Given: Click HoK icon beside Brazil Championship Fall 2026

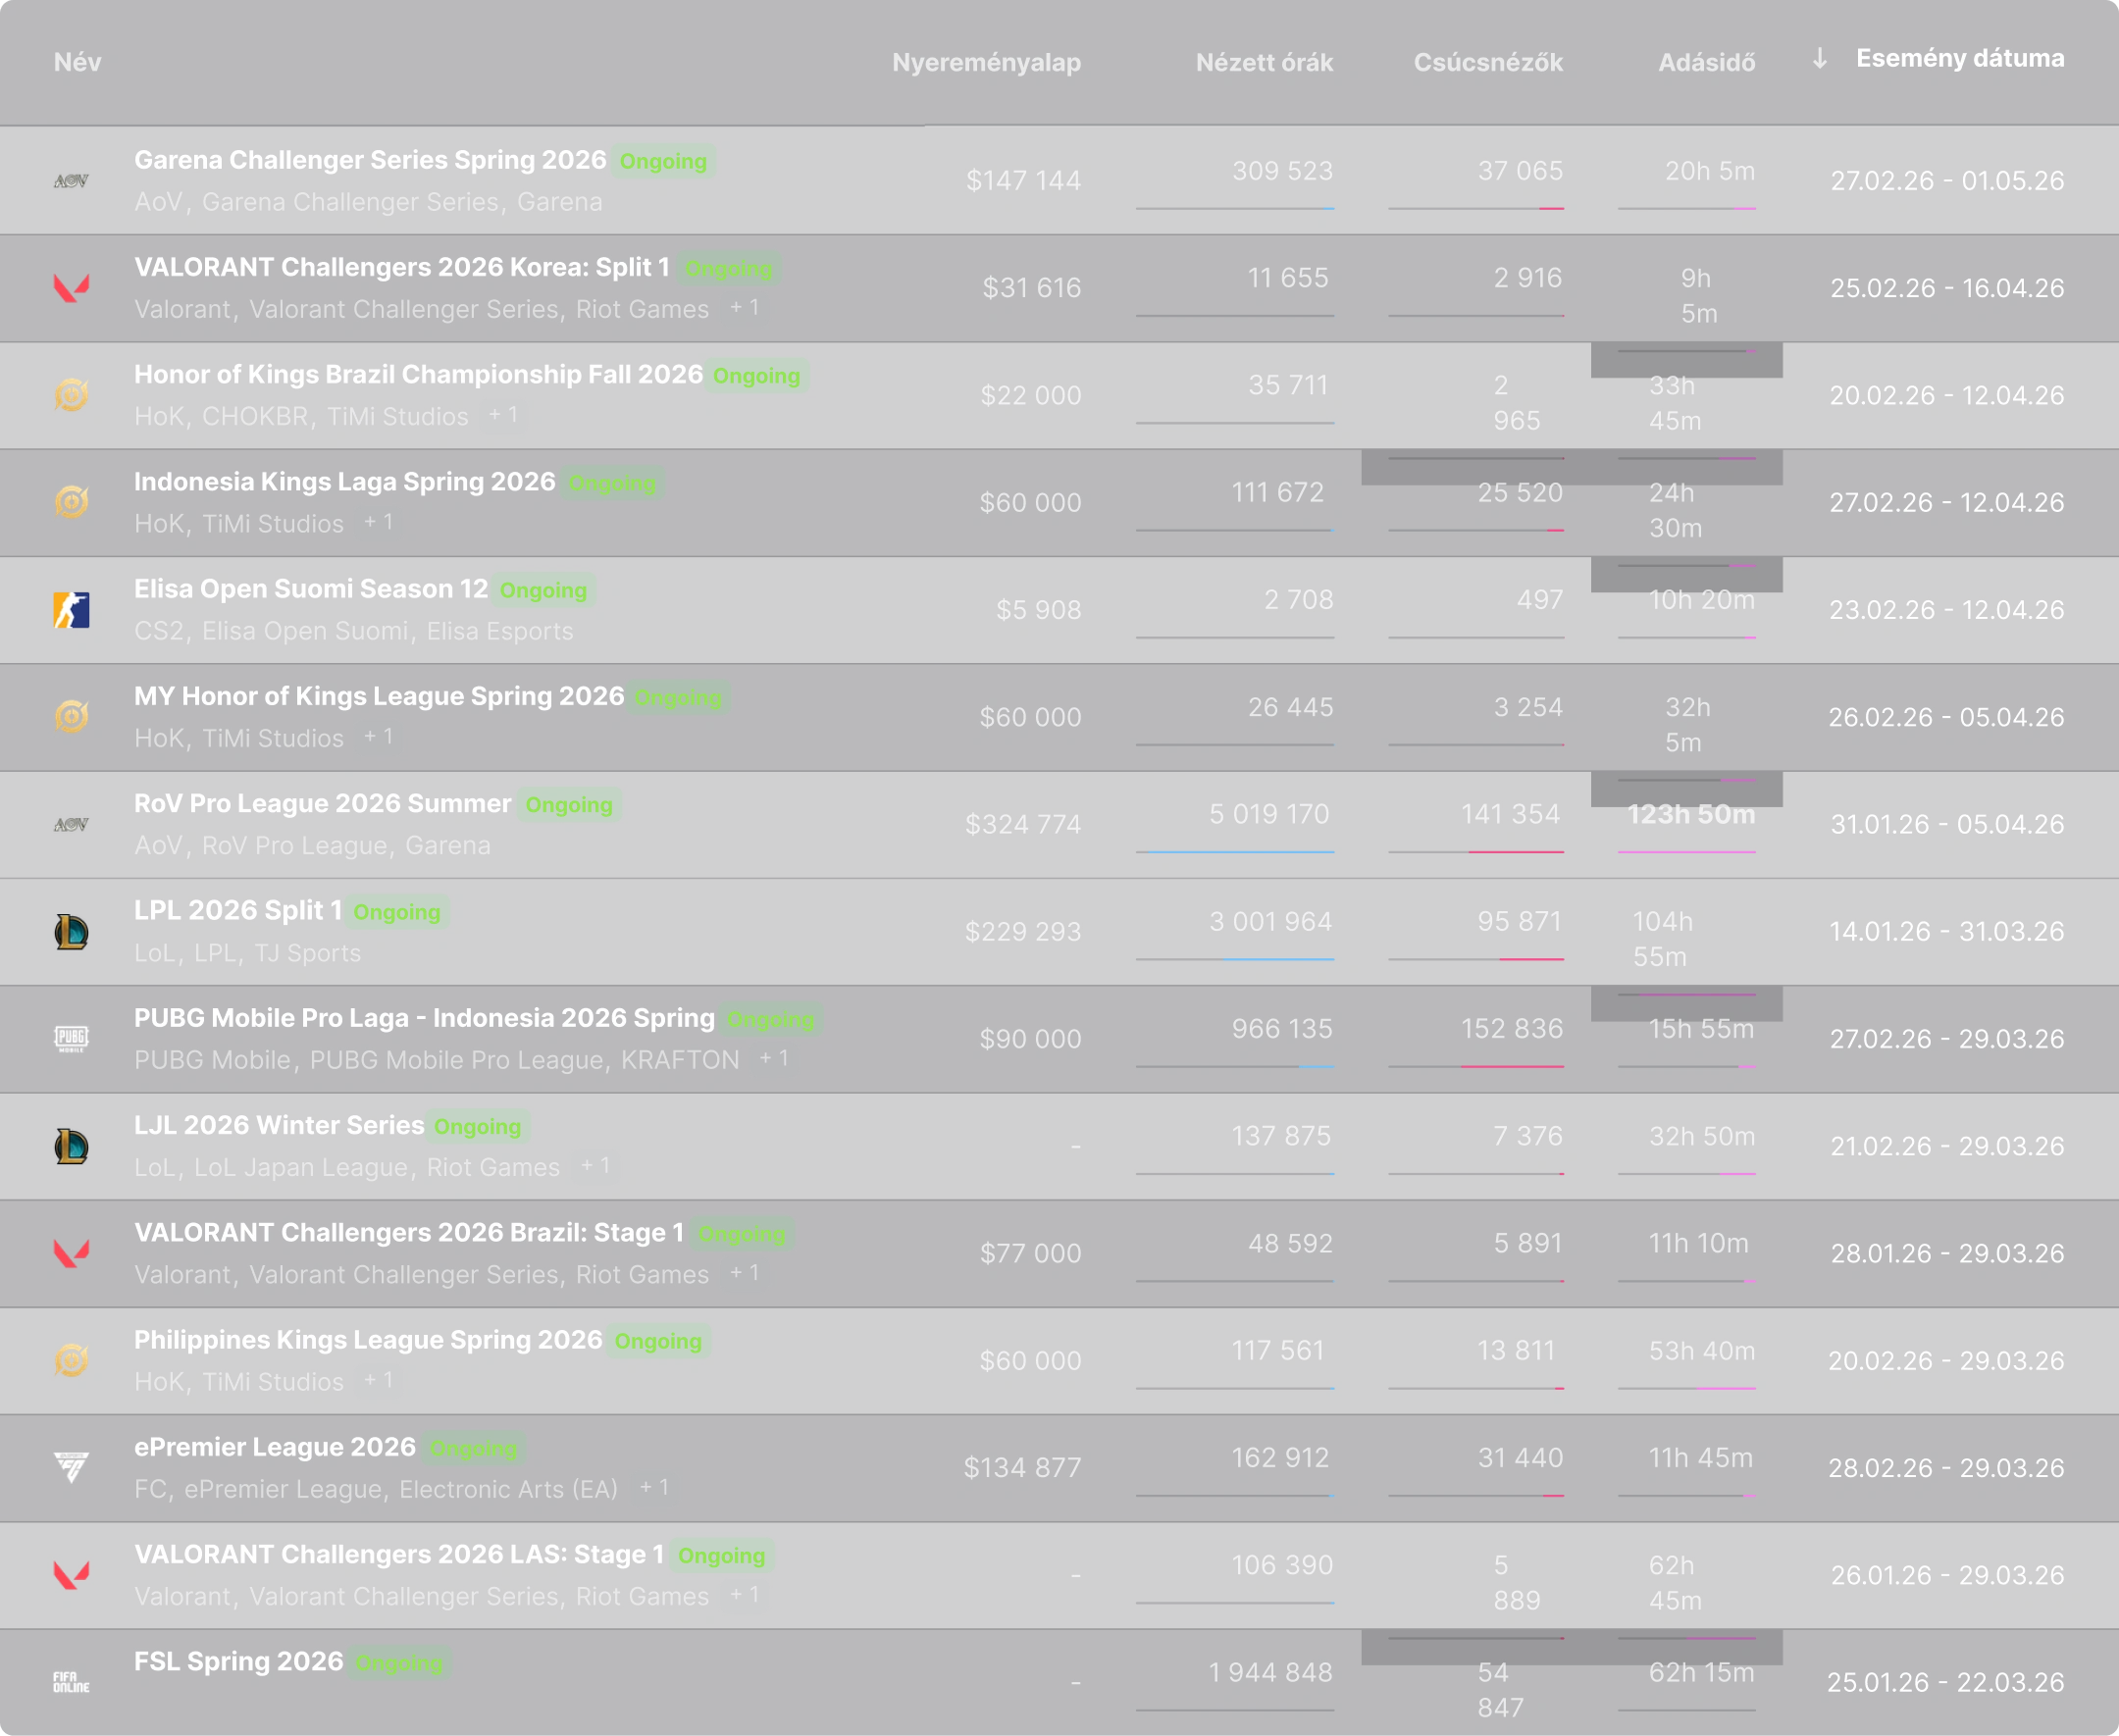Looking at the screenshot, I should tap(71, 395).
